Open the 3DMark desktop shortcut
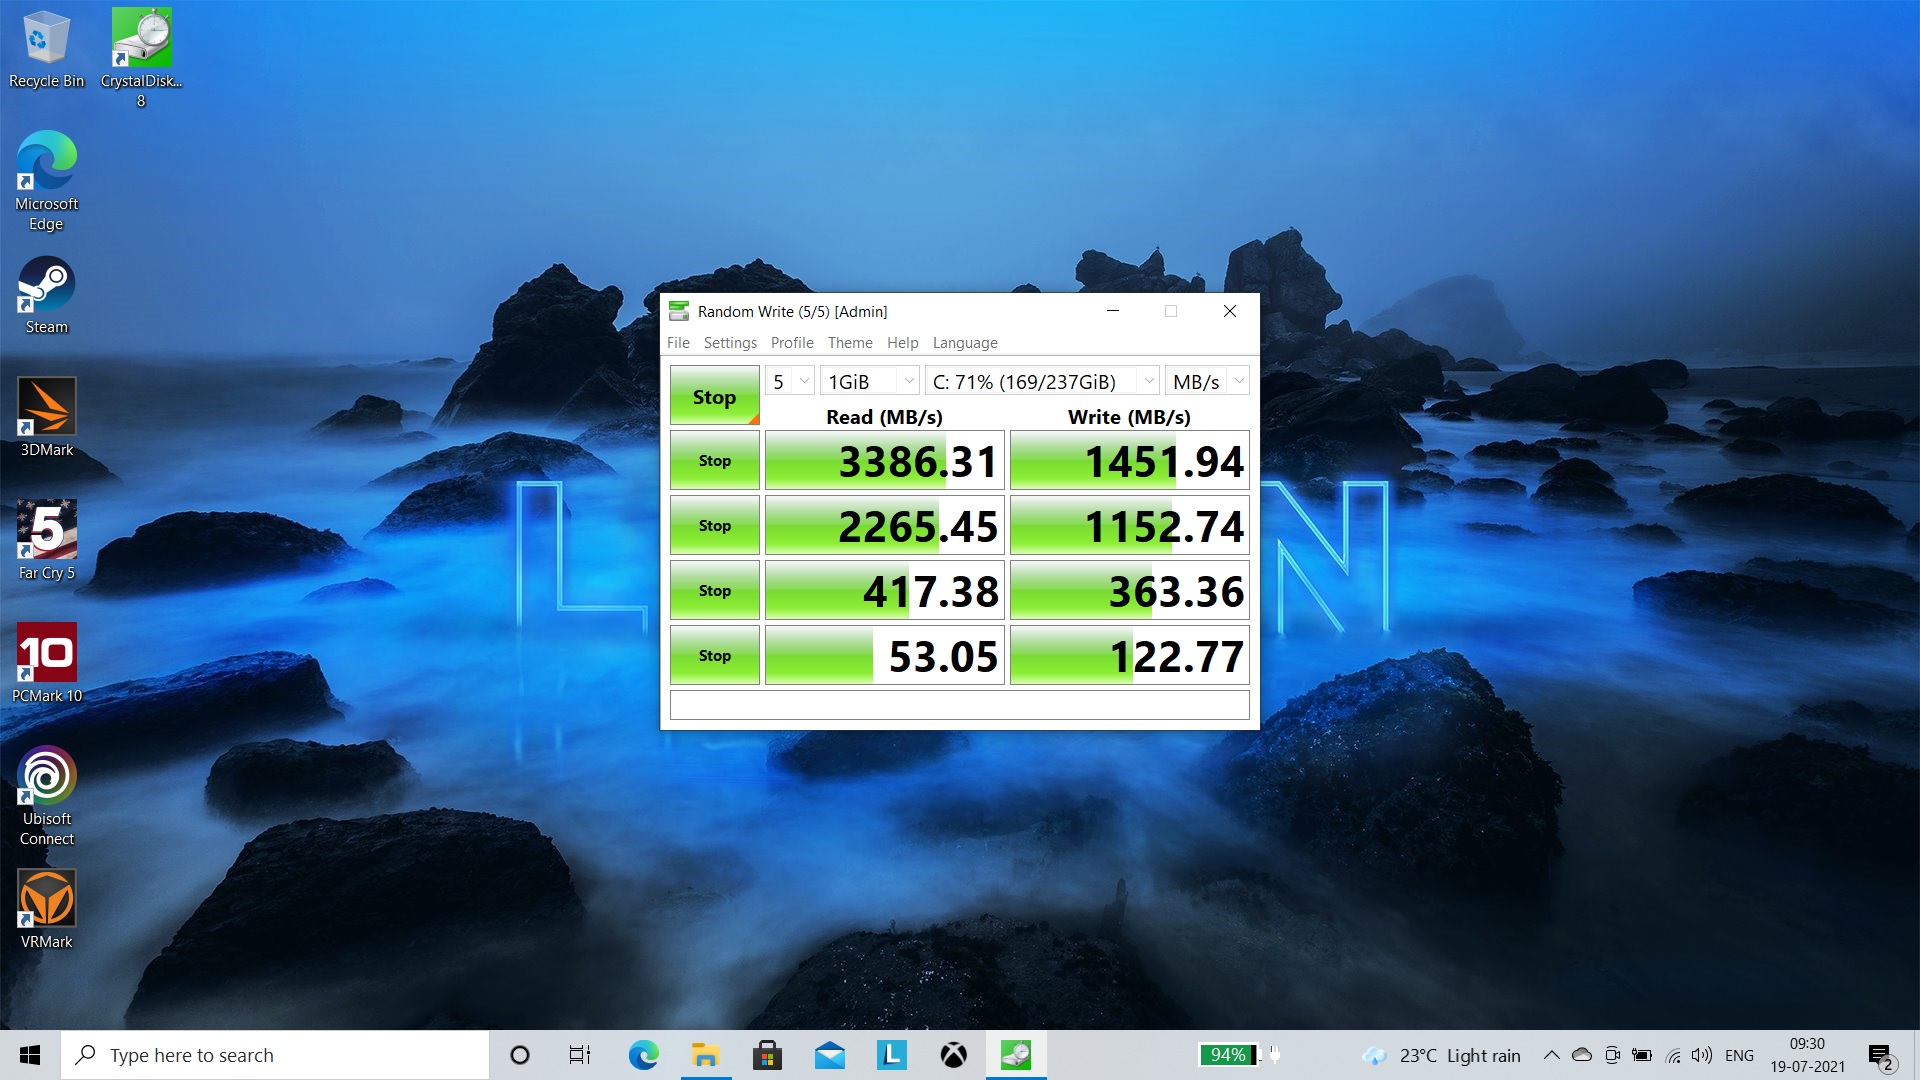1920x1080 pixels. coord(46,417)
